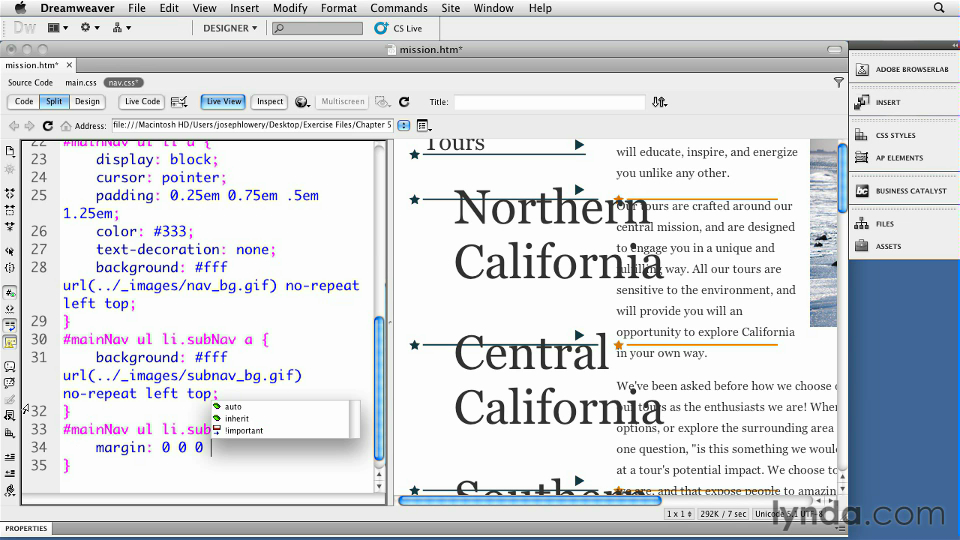Click the code pane vertical scrollbar thumb

point(379,389)
